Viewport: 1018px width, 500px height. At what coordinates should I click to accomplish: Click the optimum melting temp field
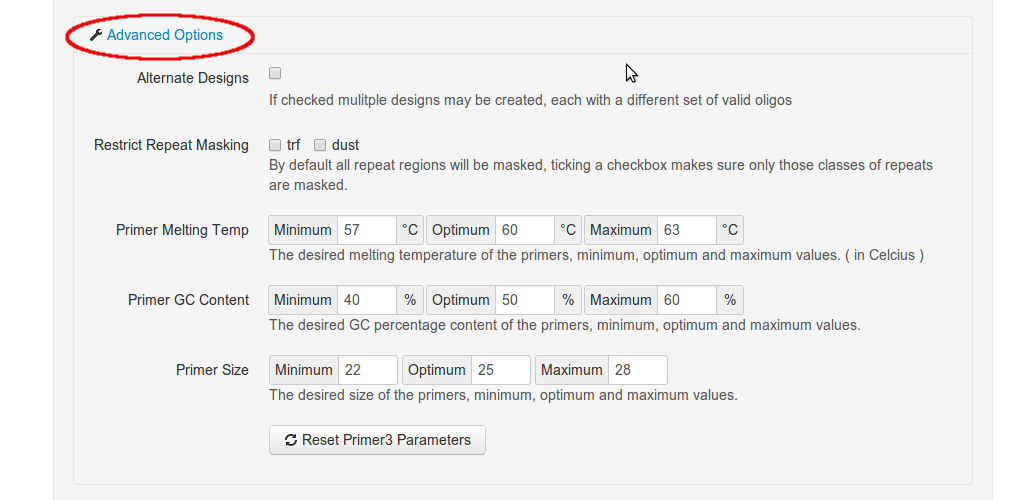[524, 230]
